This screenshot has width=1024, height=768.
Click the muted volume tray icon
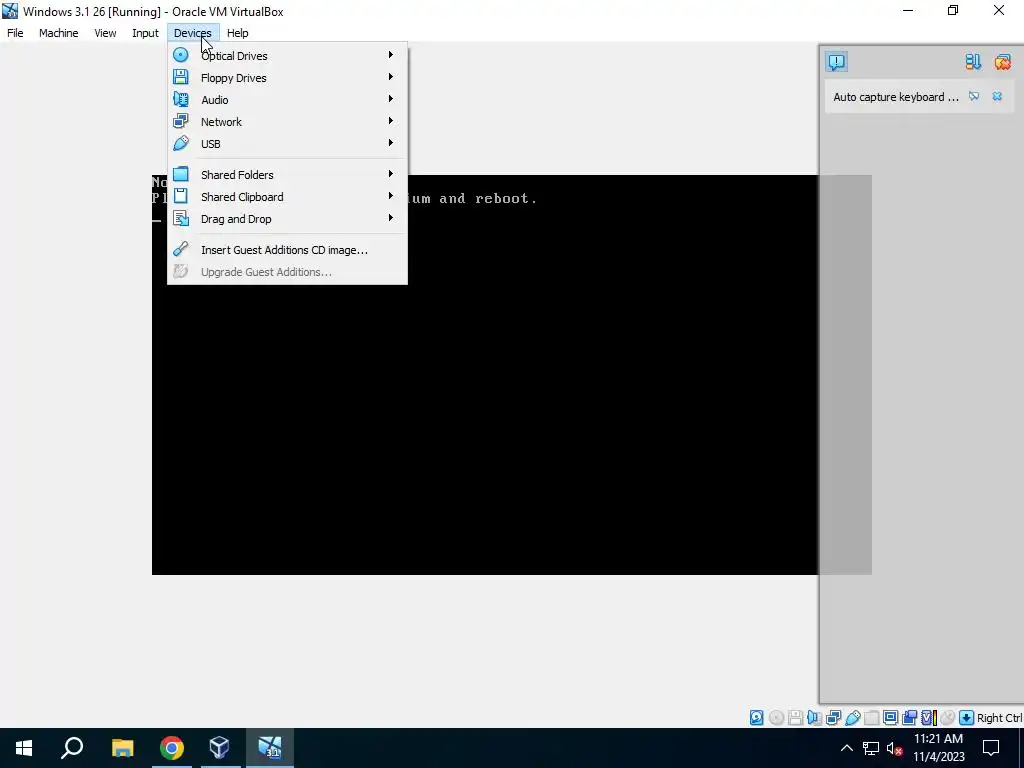point(895,748)
